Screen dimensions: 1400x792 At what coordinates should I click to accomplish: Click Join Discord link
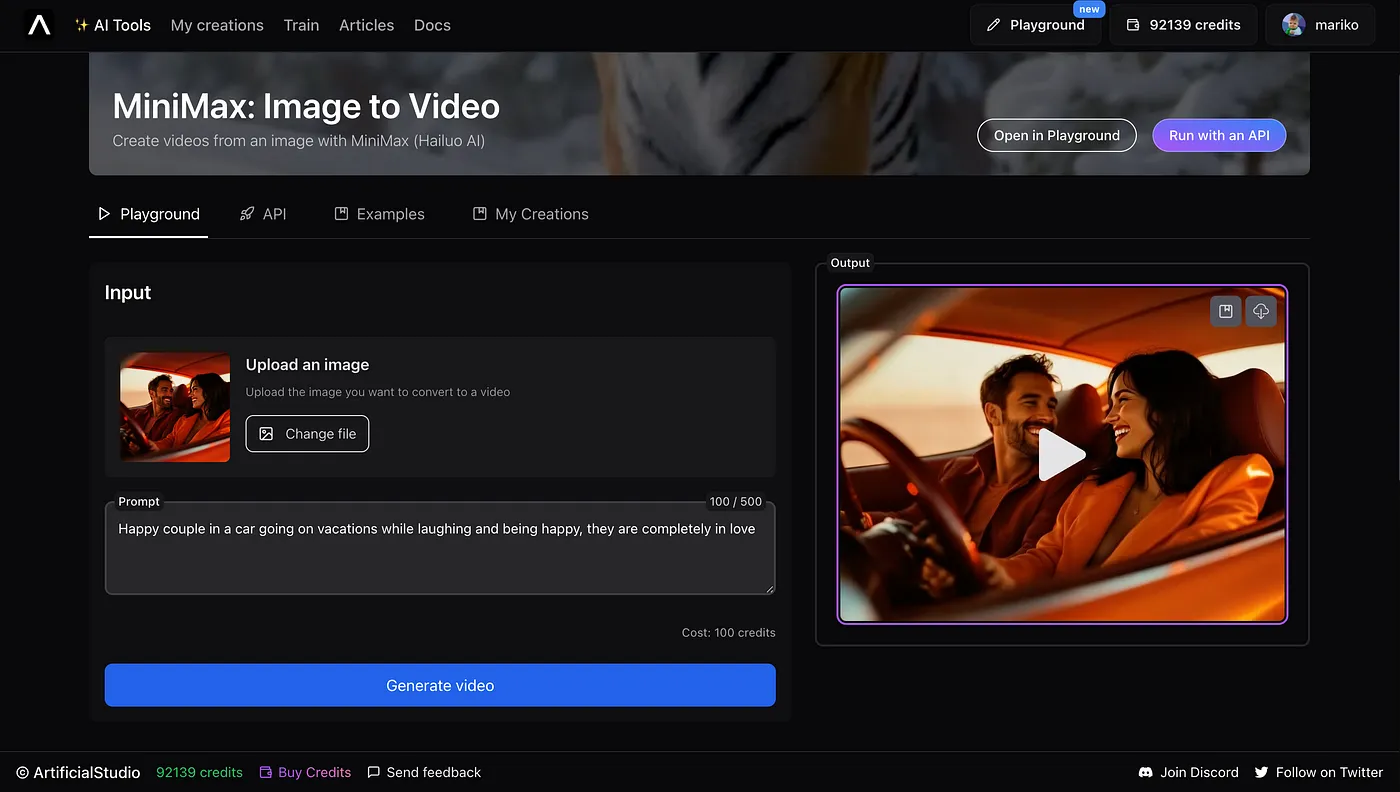coord(1188,772)
